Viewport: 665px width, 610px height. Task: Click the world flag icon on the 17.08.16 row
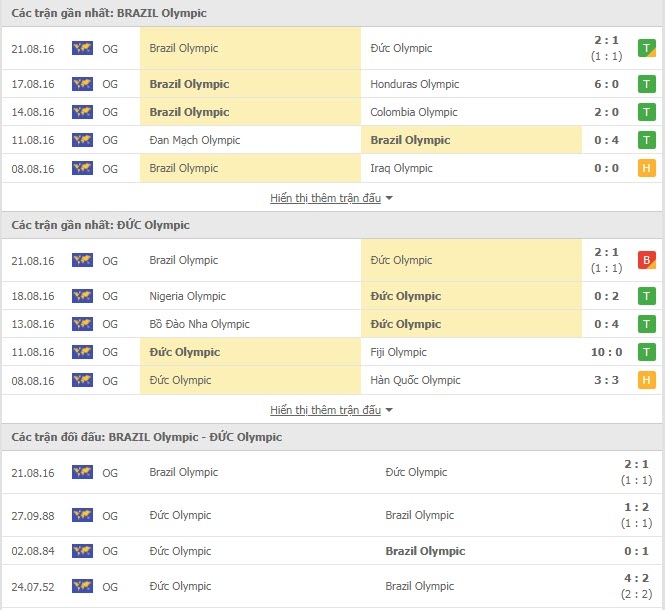[82, 84]
